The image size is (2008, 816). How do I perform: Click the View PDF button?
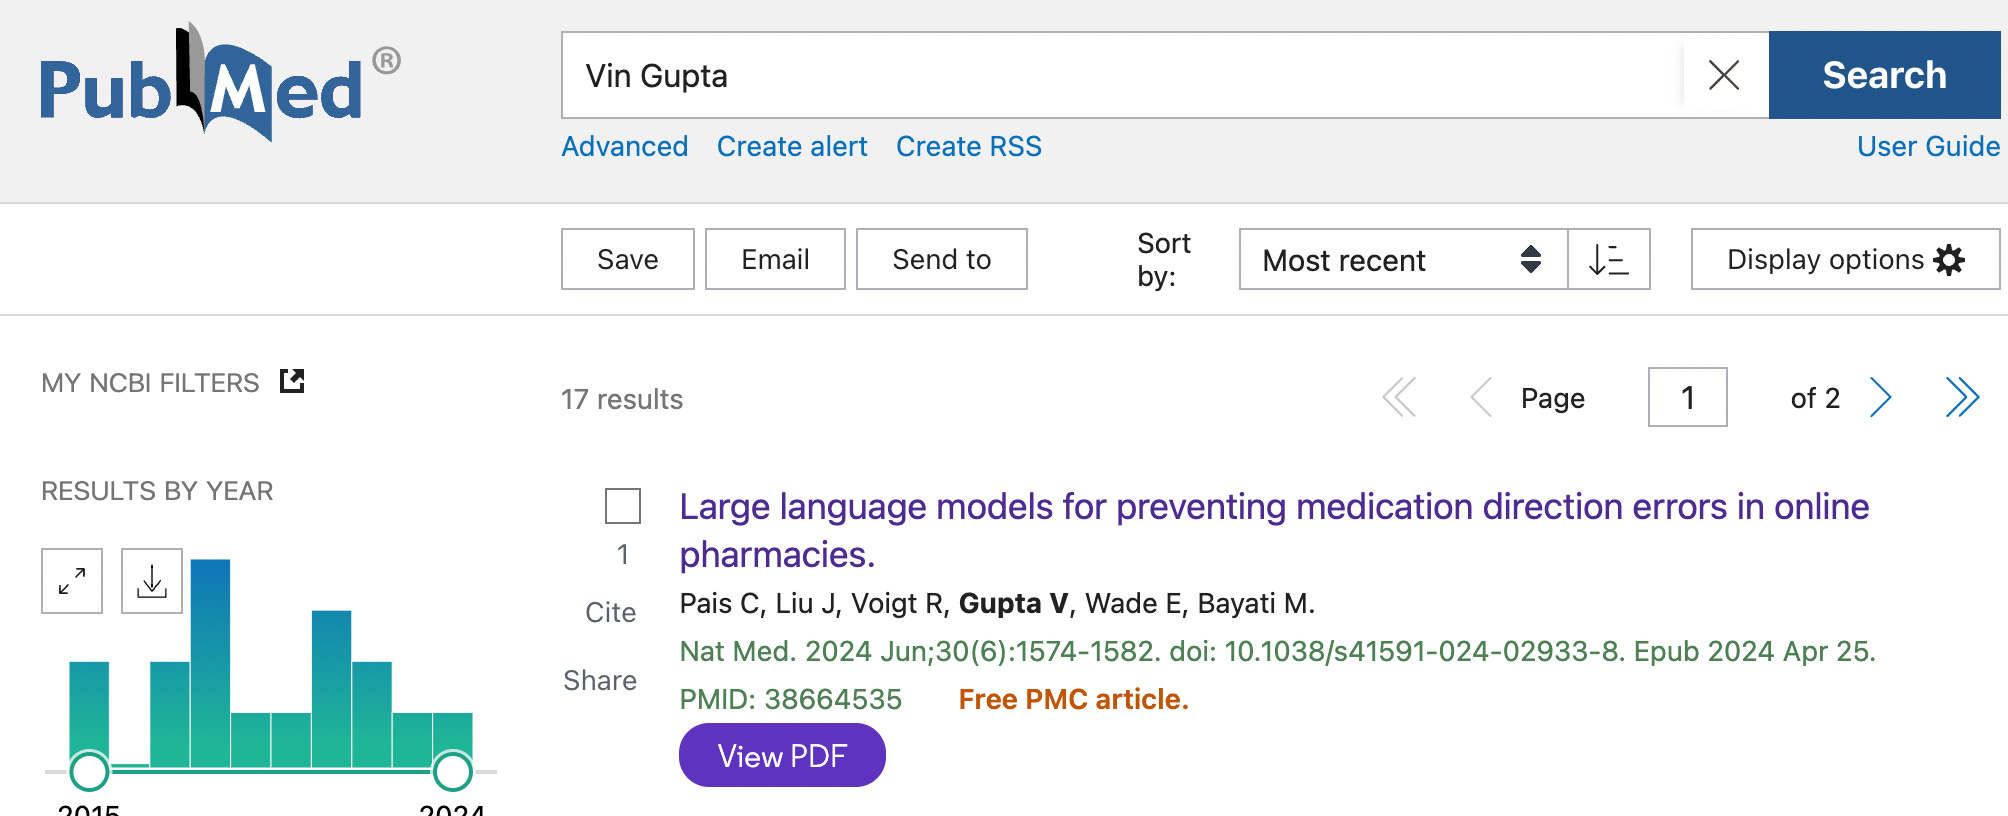tap(782, 755)
